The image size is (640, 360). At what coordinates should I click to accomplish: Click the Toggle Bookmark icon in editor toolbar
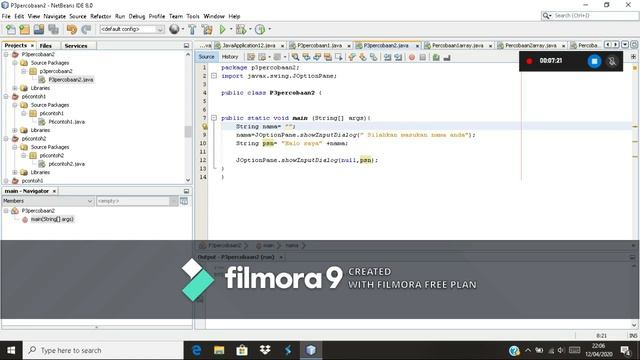(373, 57)
